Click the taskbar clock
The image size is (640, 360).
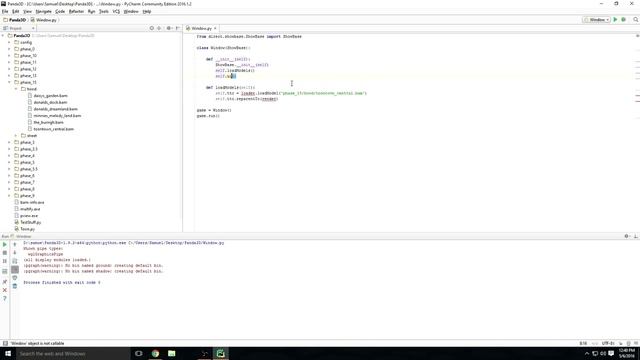point(627,353)
